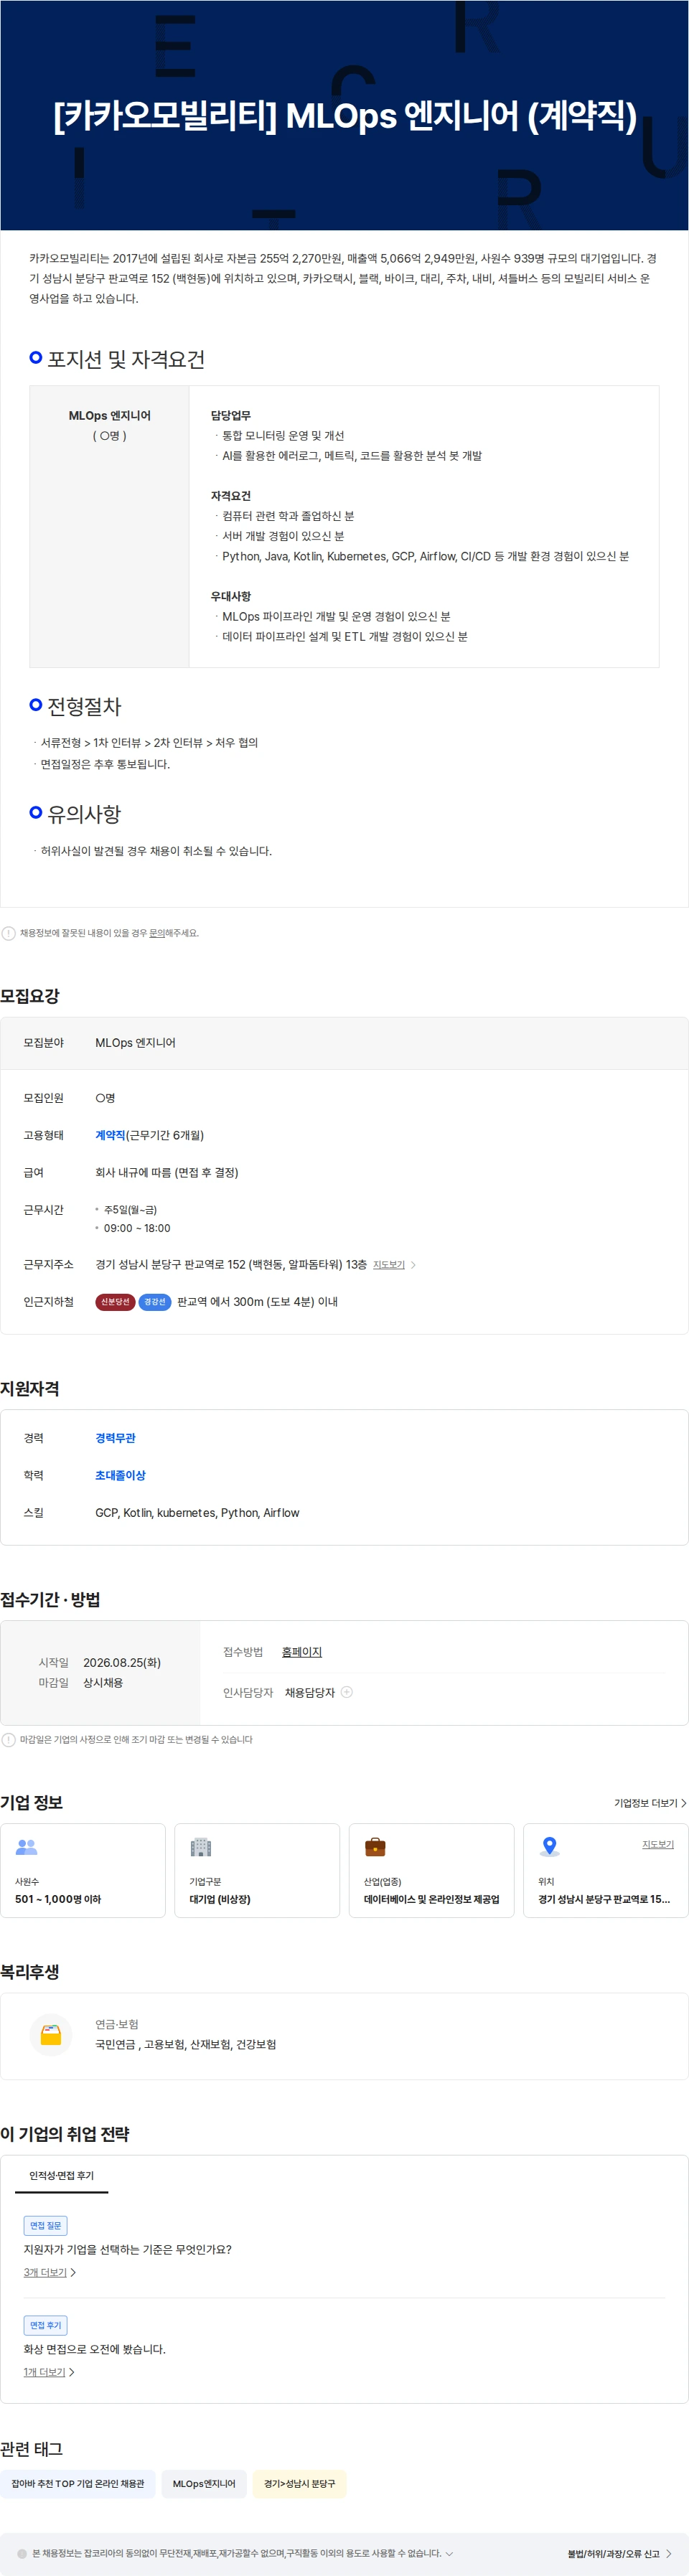The width and height of the screenshot is (689, 2576).
Task: Click the 신분당선 subway line badge
Action: pyautogui.click(x=115, y=1302)
